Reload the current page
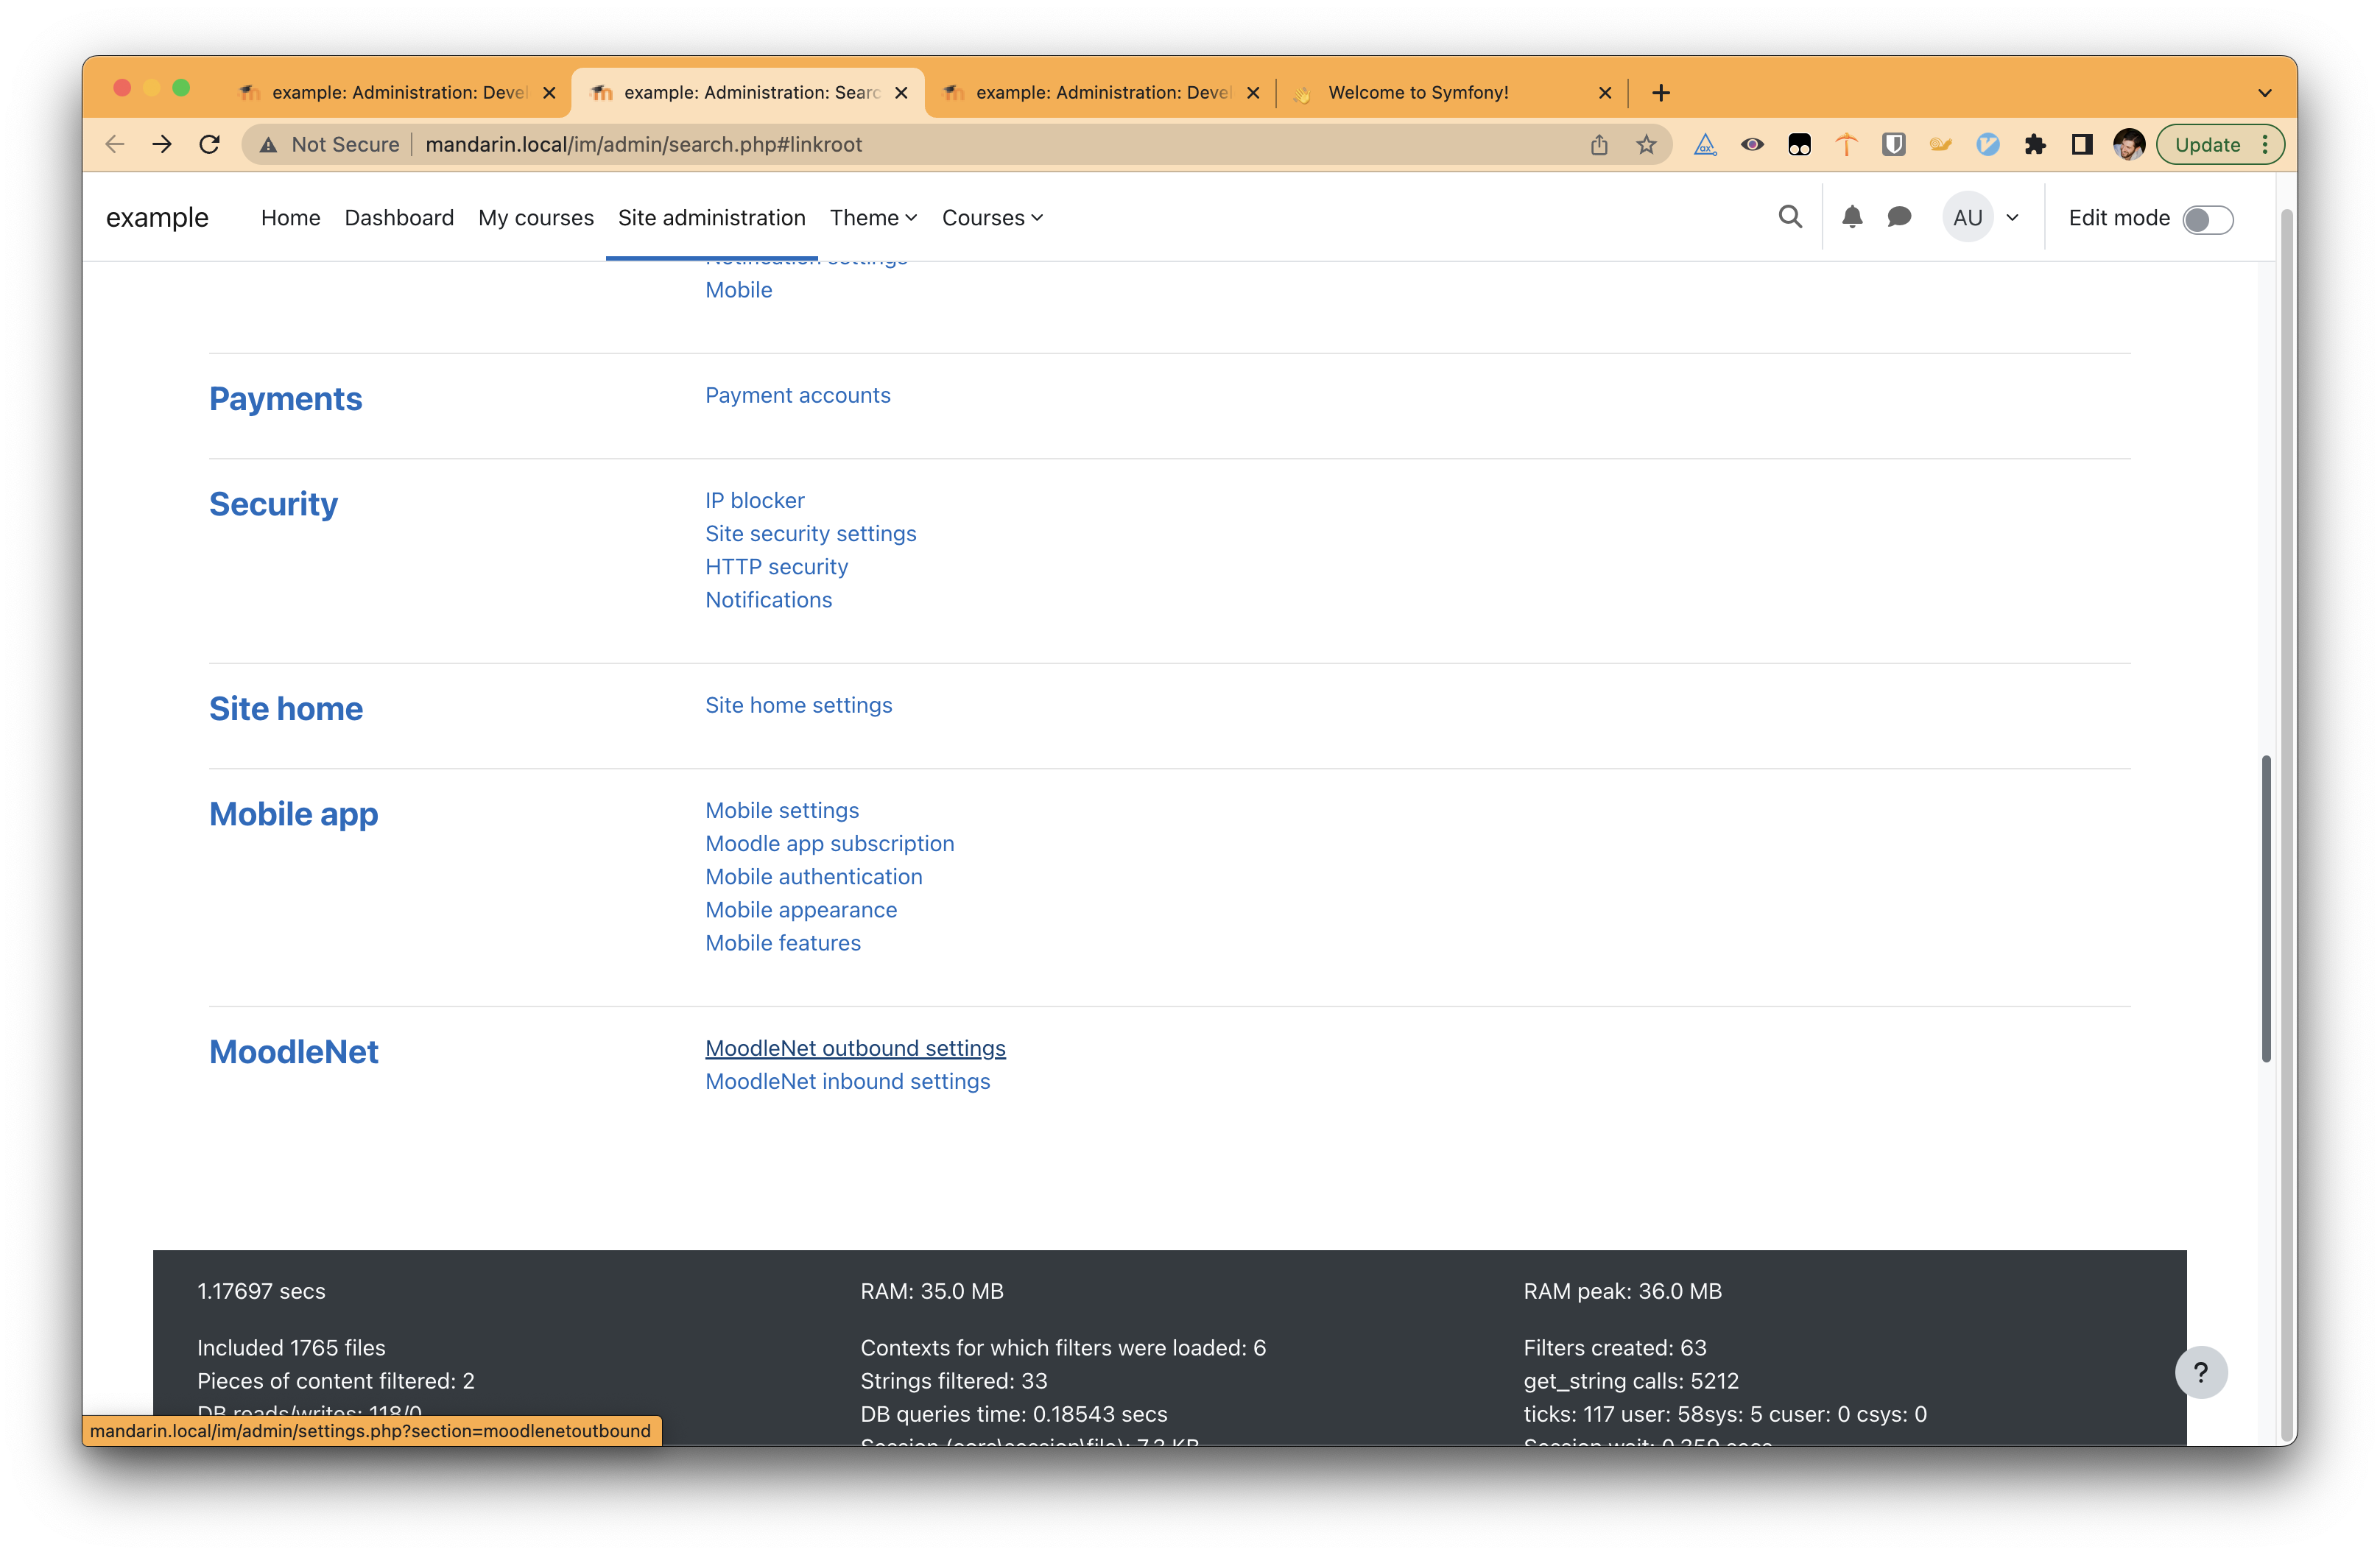The height and width of the screenshot is (1555, 2380). (x=210, y=144)
